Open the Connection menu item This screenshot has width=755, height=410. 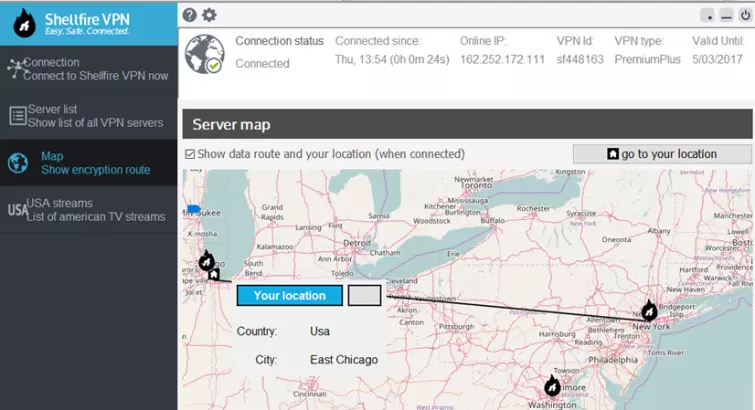point(95,69)
